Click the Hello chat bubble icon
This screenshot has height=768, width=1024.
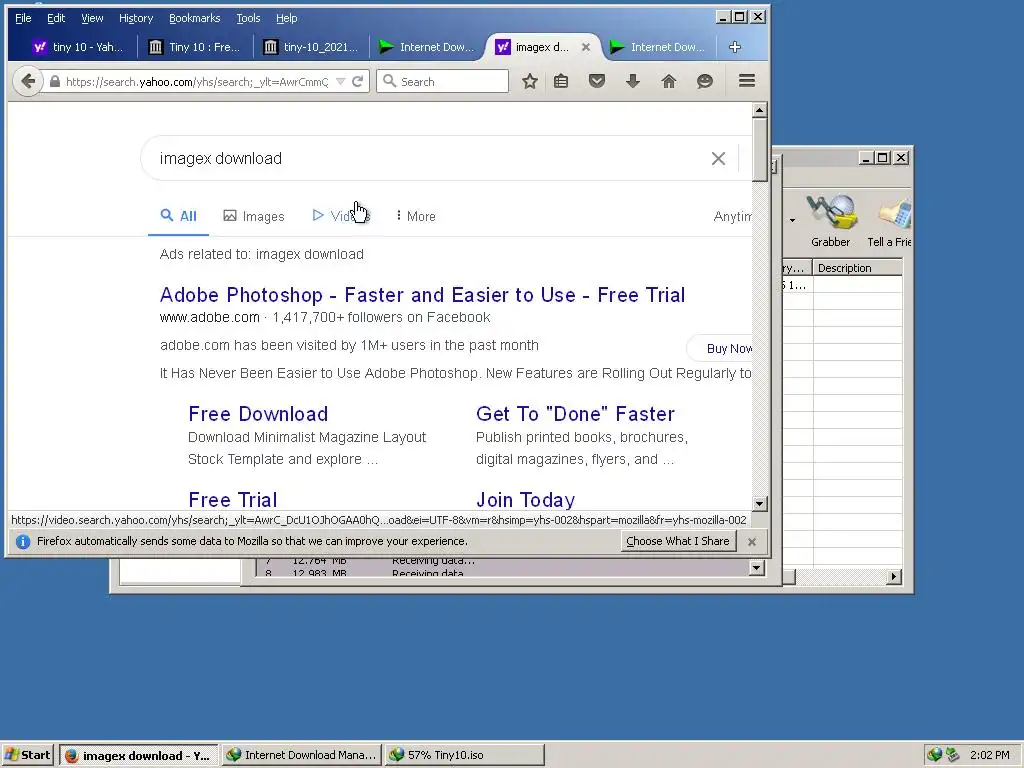(705, 82)
